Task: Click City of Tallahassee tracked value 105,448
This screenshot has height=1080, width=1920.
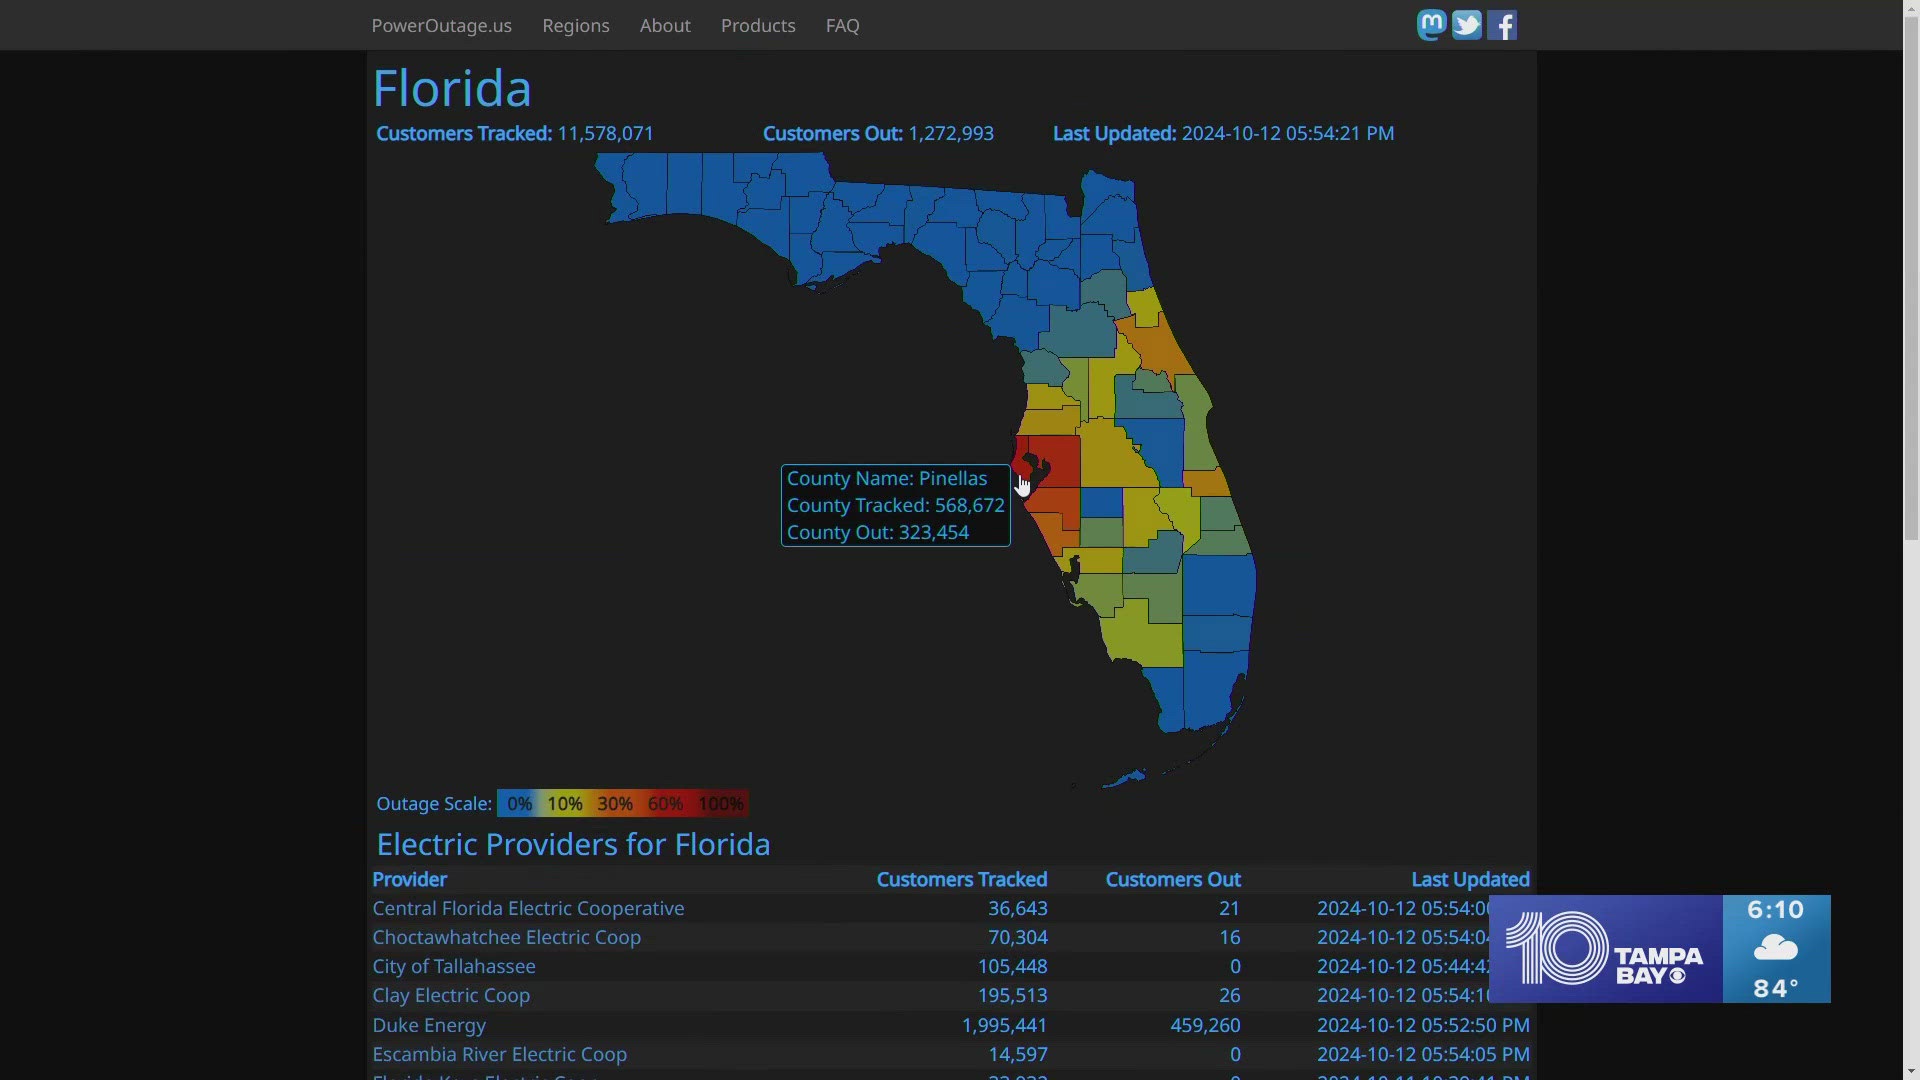Action: click(x=1012, y=966)
